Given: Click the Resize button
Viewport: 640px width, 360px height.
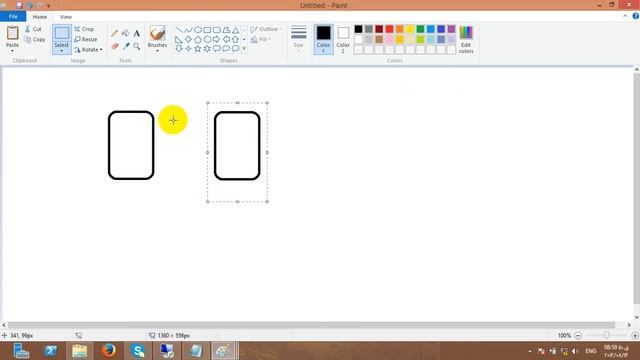Looking at the screenshot, I should click(x=86, y=39).
